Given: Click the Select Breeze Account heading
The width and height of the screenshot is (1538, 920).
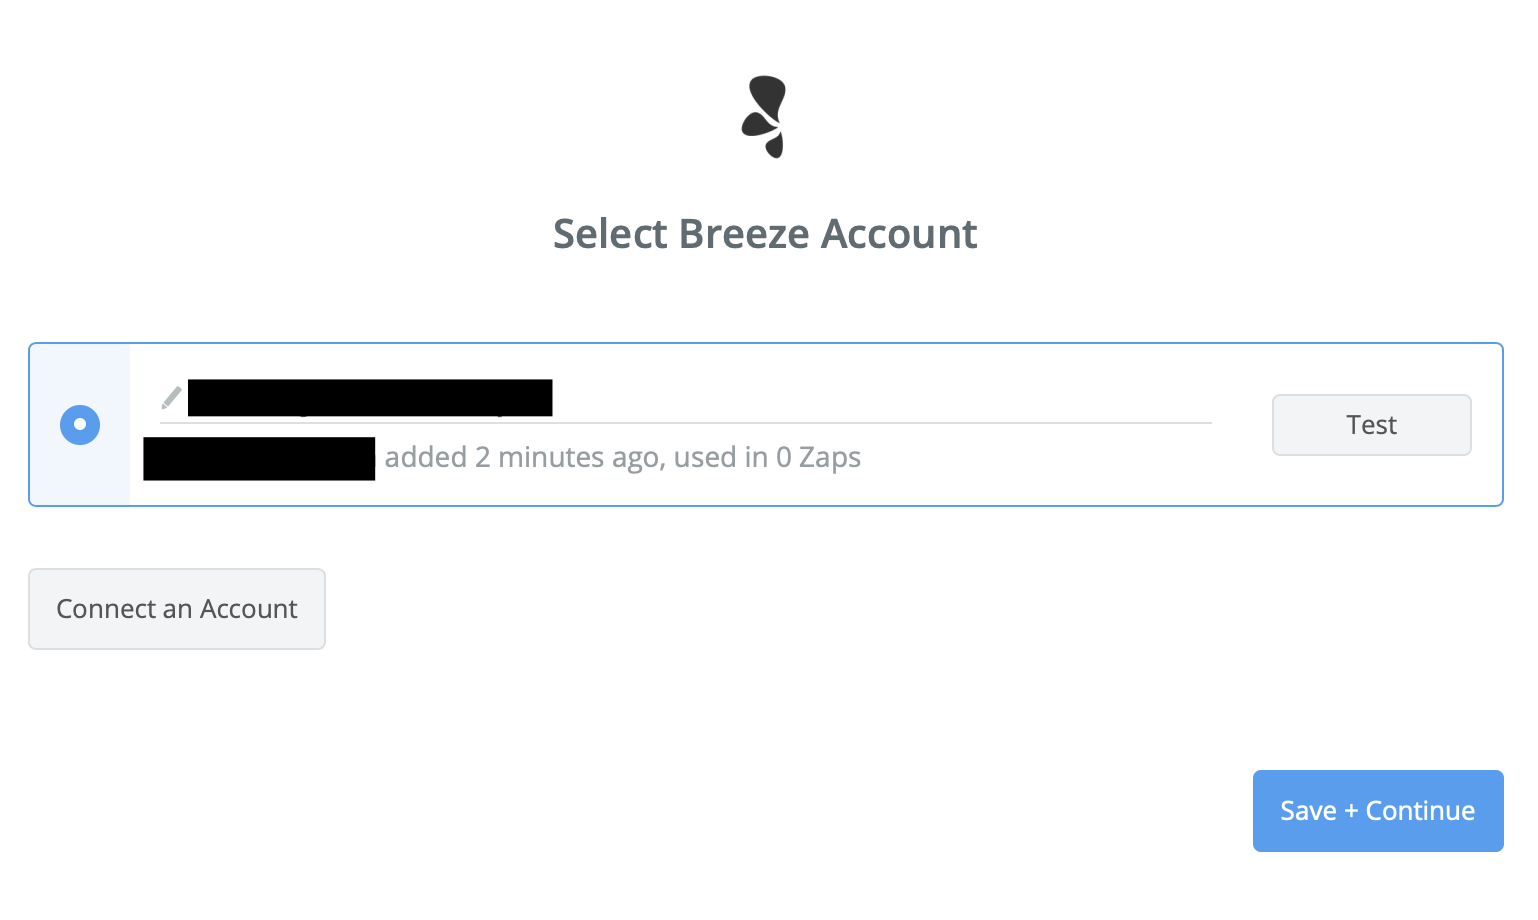Looking at the screenshot, I should 765,234.
